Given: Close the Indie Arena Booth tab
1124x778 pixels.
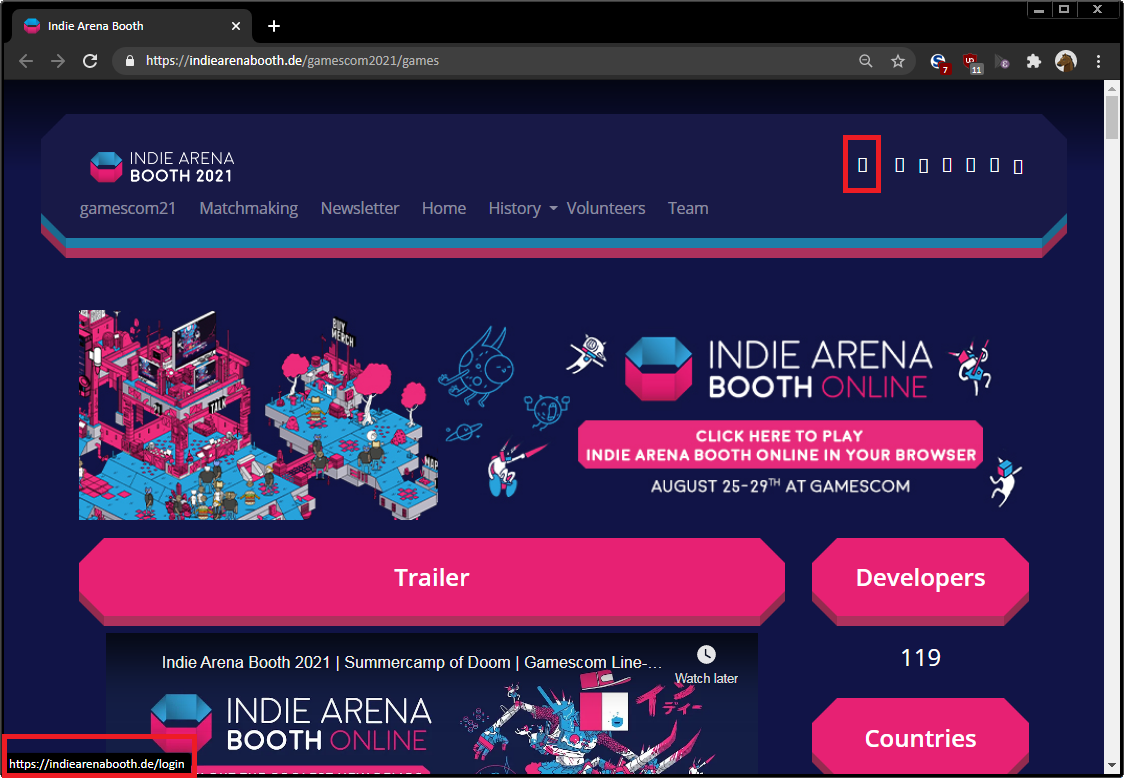Looking at the screenshot, I should pyautogui.click(x=236, y=26).
